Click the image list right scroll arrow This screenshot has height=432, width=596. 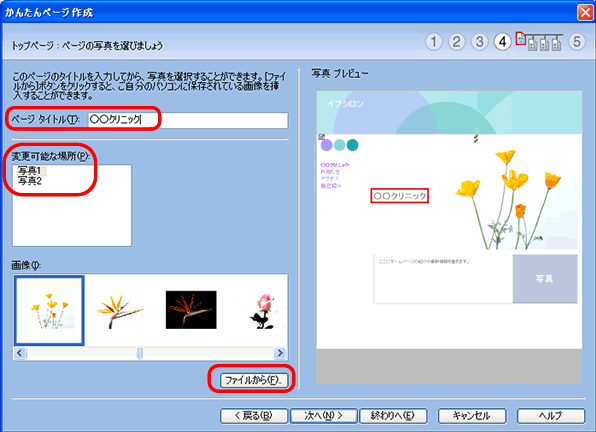[x=280, y=353]
